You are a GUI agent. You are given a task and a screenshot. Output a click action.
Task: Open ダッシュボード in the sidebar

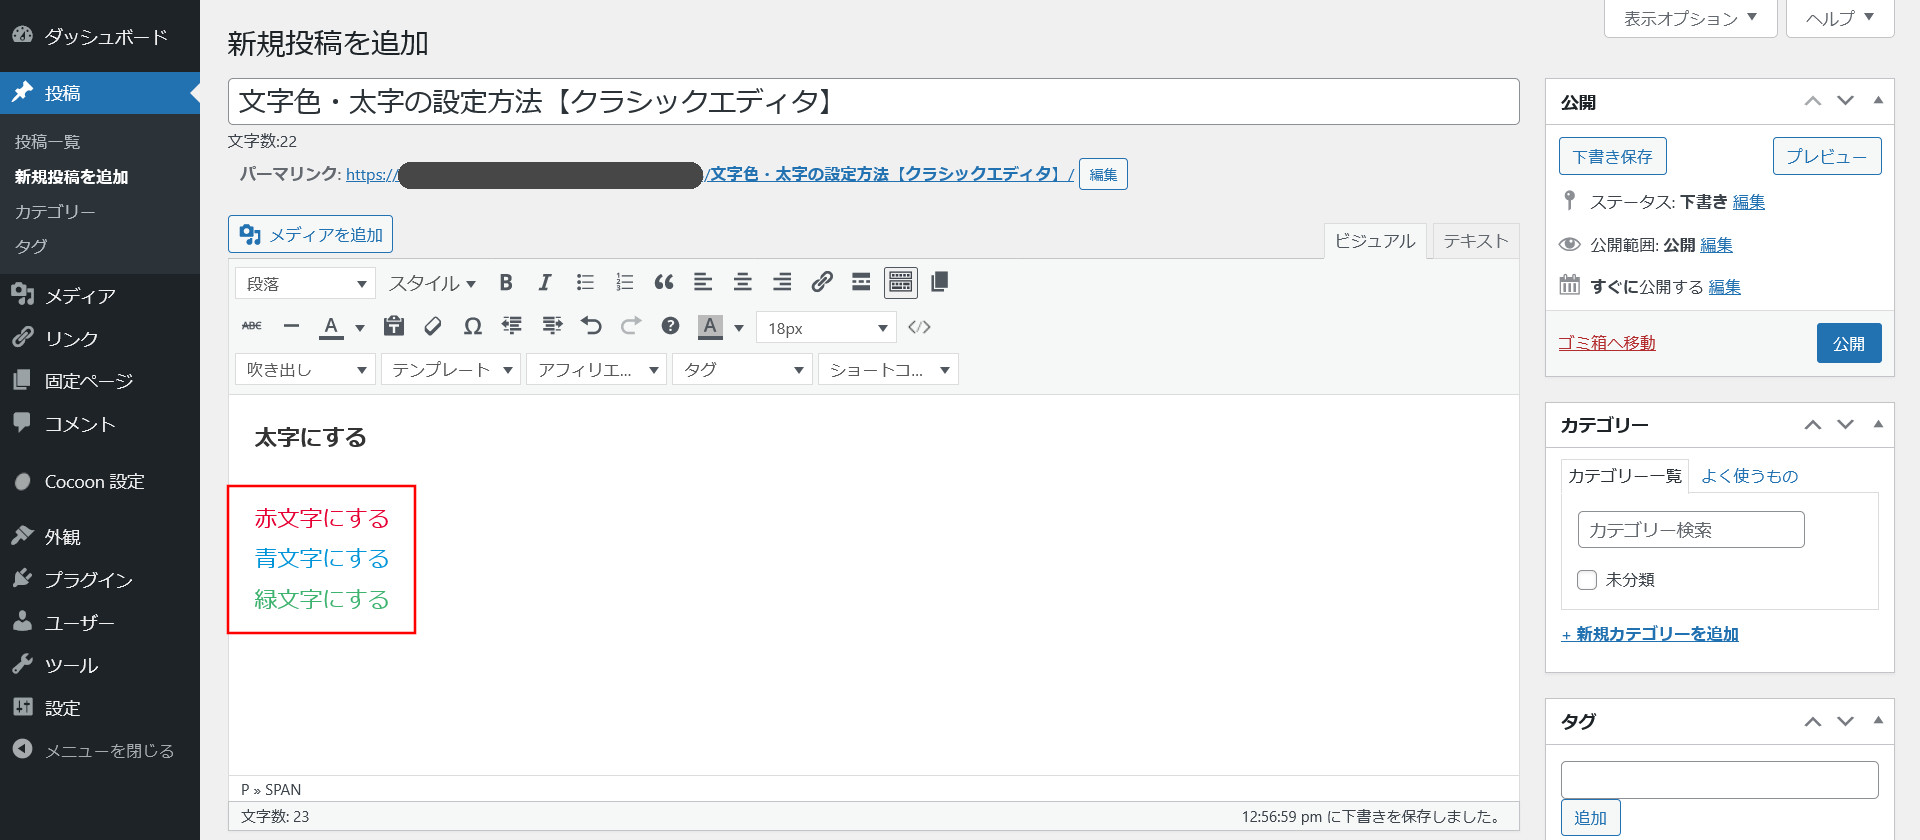click(x=100, y=37)
